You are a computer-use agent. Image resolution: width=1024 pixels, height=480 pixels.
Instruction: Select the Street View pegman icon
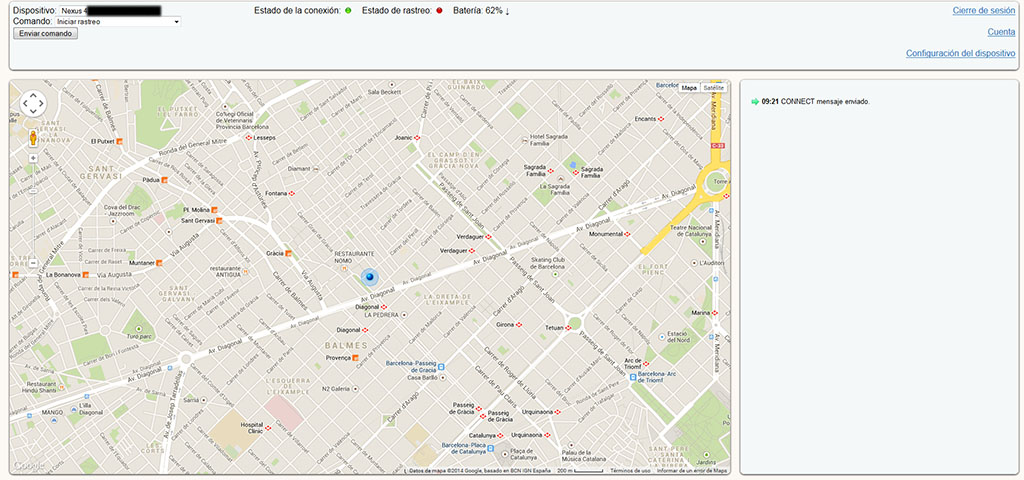coord(33,137)
